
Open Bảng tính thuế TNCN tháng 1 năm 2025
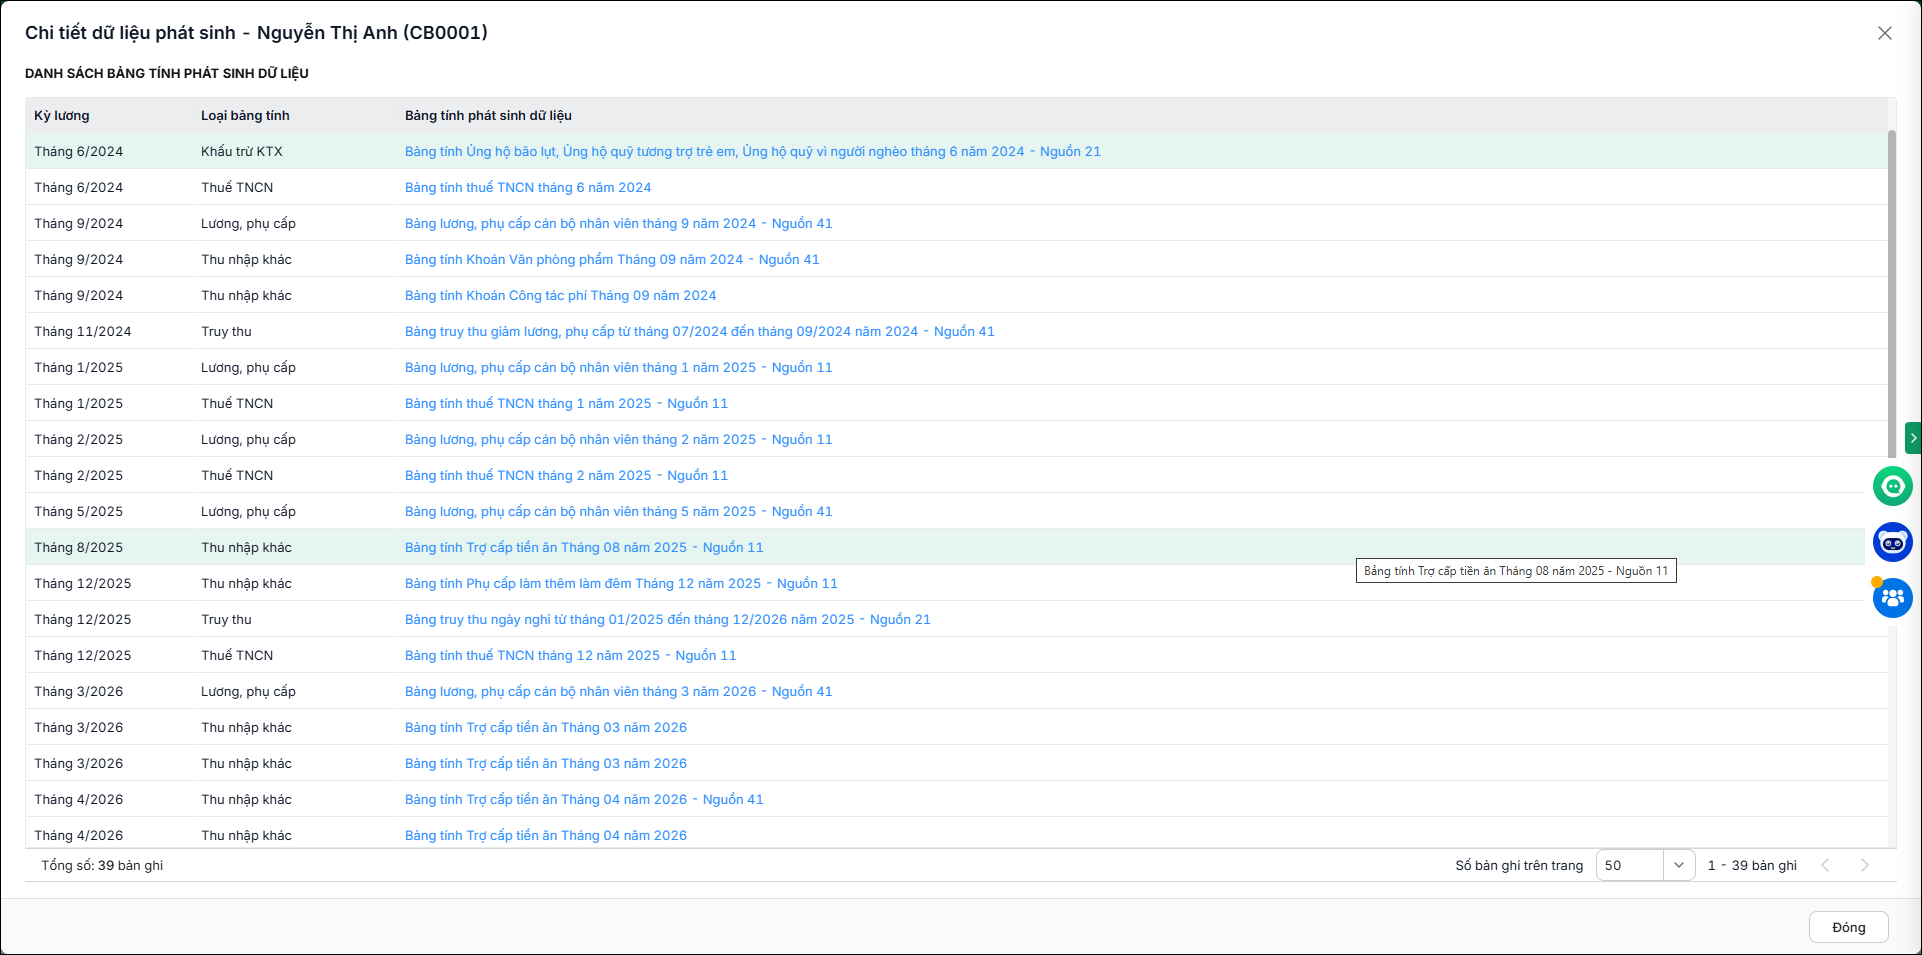(x=566, y=404)
